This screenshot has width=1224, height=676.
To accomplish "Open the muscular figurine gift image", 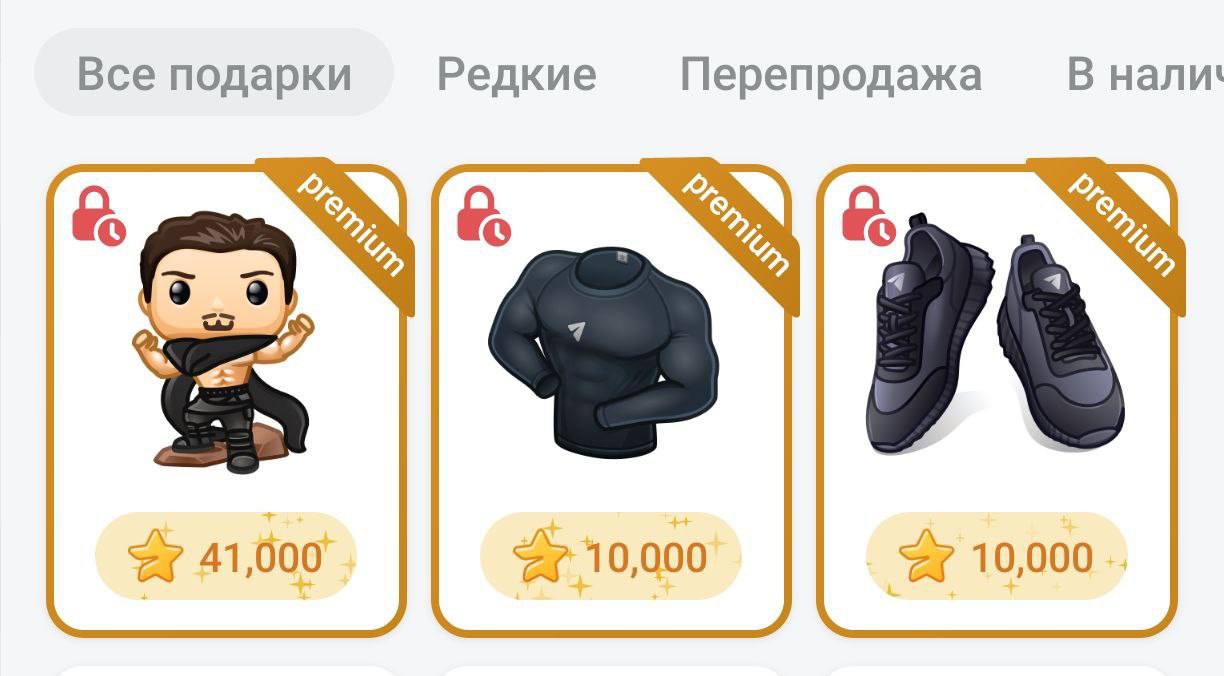I will coord(223,342).
